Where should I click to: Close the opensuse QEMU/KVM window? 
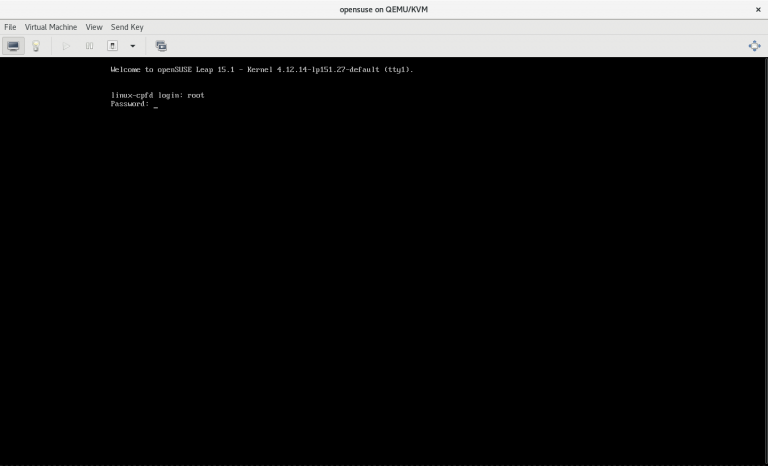758,9
